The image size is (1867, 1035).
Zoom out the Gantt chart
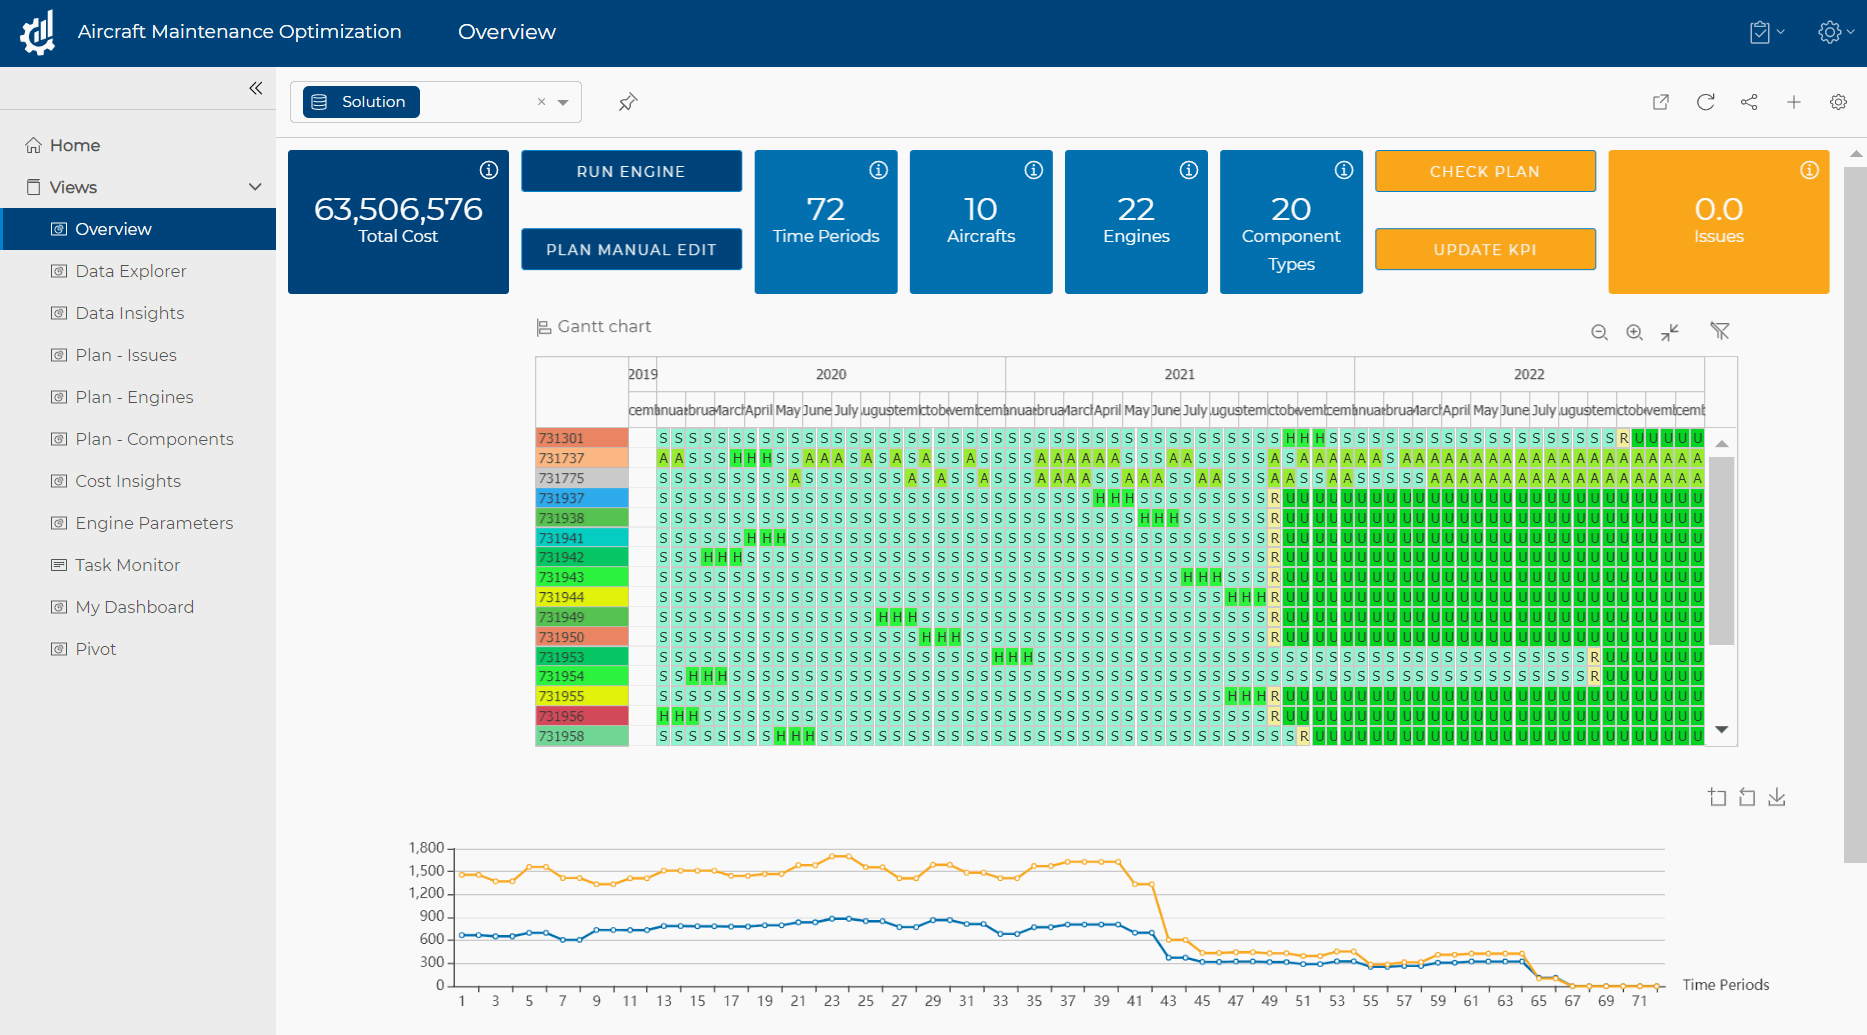tap(1599, 332)
